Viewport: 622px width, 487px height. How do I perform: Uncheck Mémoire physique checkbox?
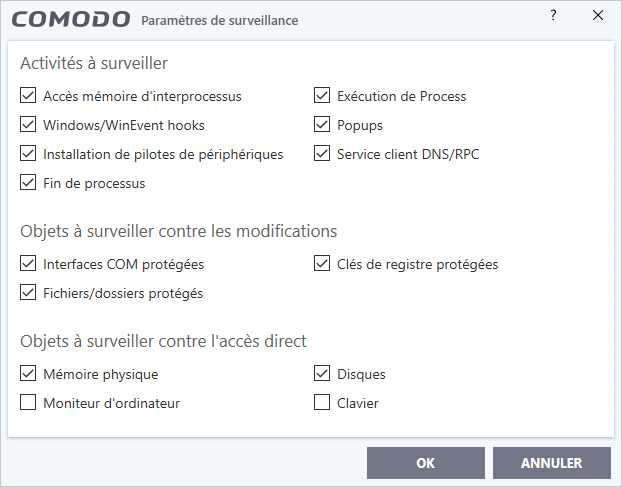pos(28,374)
